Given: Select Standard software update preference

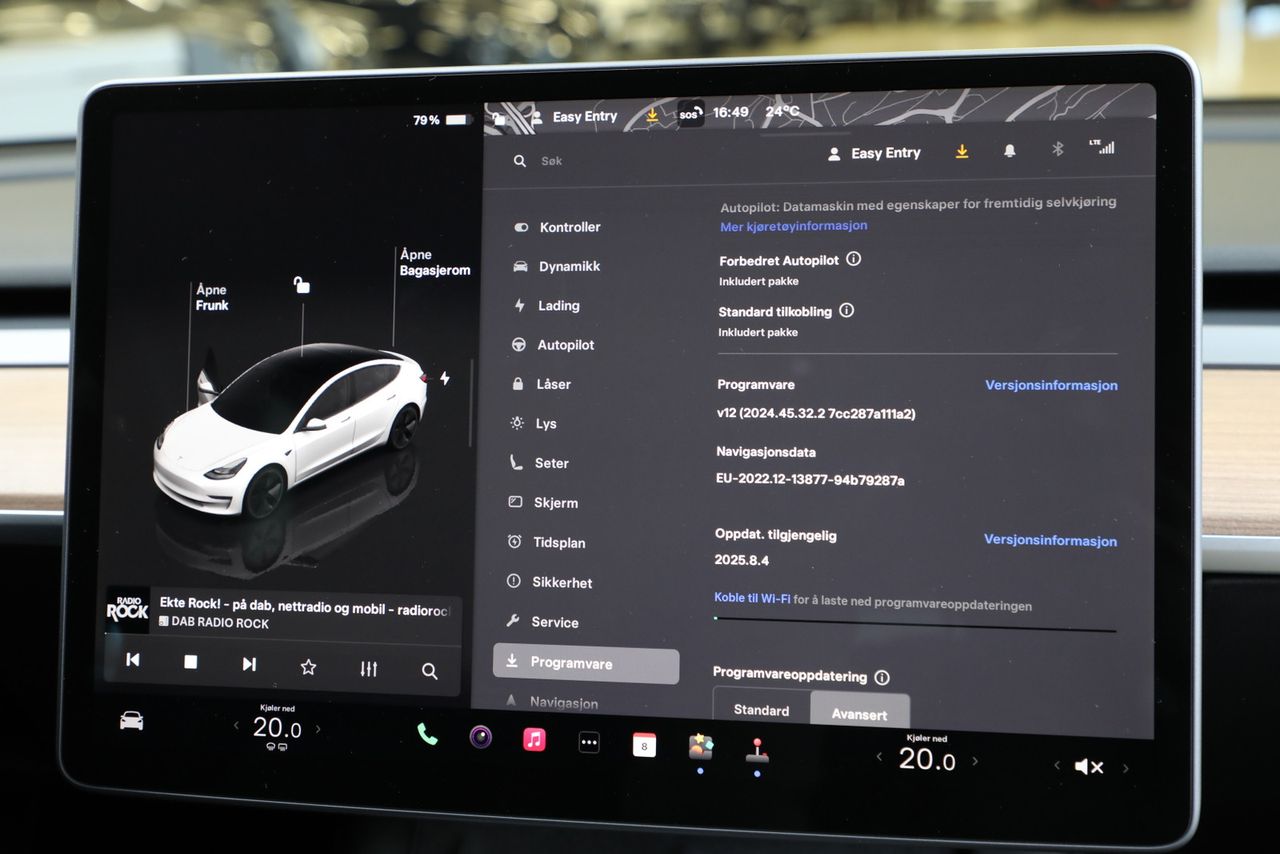Looking at the screenshot, I should pos(762,708).
